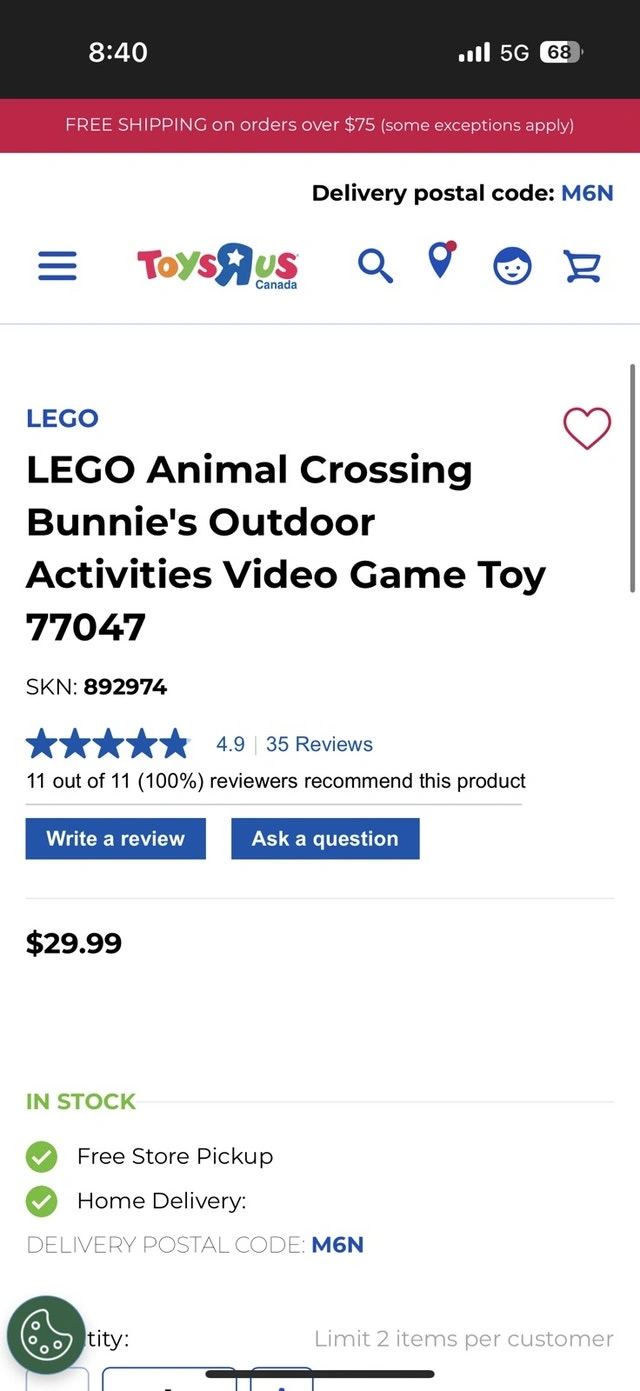Tap the Toys R Us Canada logo

coord(218,266)
